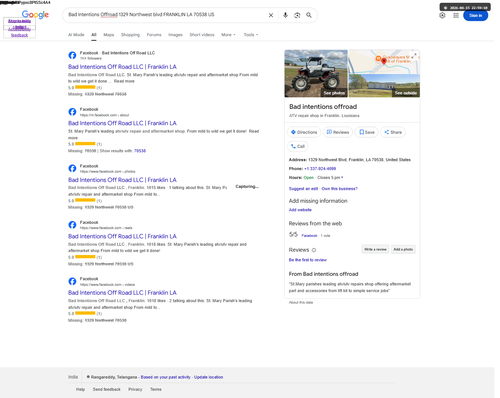Viewport: 500px width, 398px height.
Task: Click the Call button
Action: click(298, 146)
